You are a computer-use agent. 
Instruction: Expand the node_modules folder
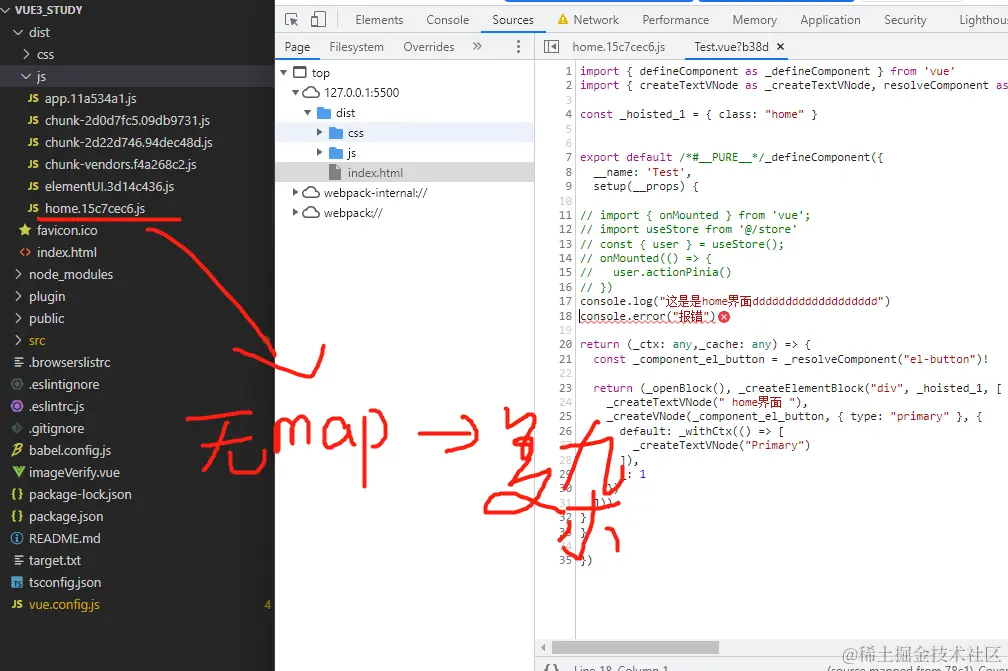point(18,274)
